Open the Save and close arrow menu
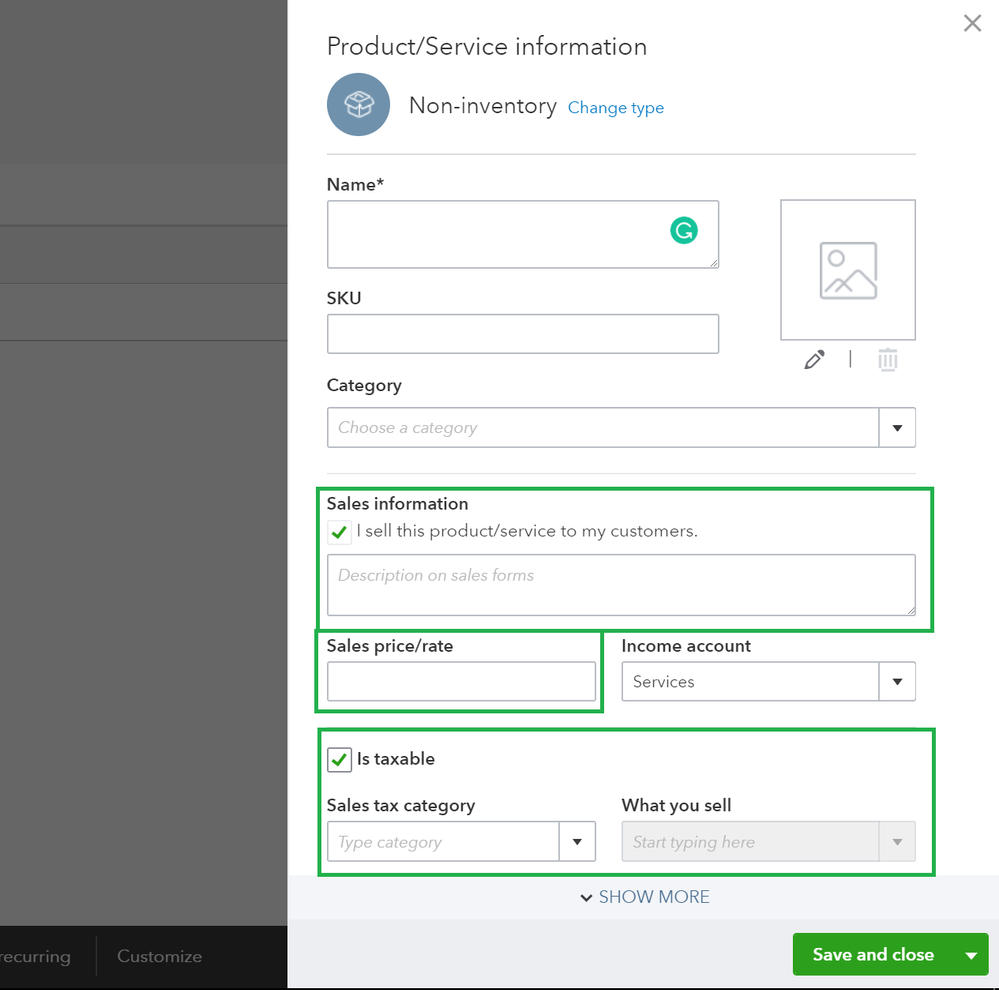The image size is (999, 990). tap(971, 955)
